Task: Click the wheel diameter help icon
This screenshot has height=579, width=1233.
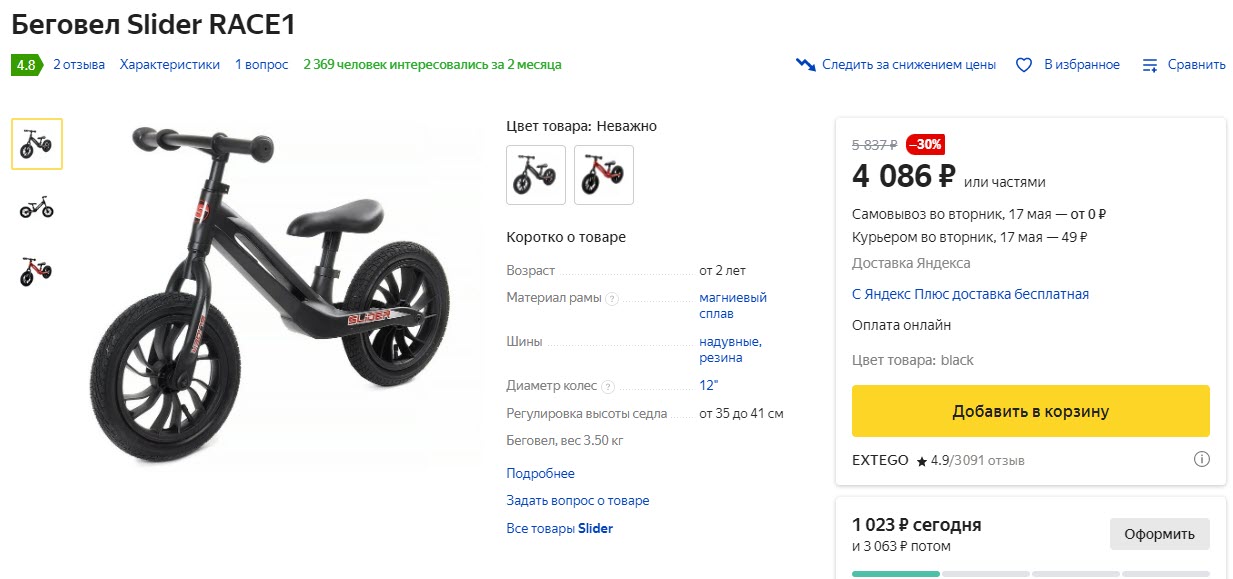Action: 608,386
